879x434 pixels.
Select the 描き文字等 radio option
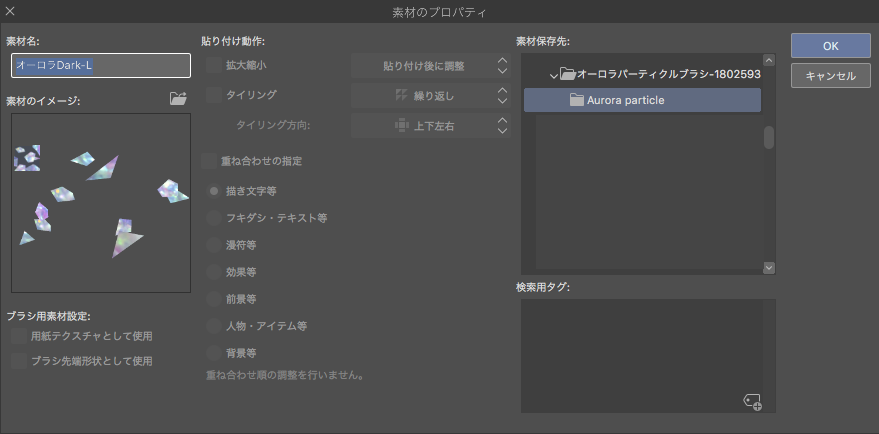(214, 191)
